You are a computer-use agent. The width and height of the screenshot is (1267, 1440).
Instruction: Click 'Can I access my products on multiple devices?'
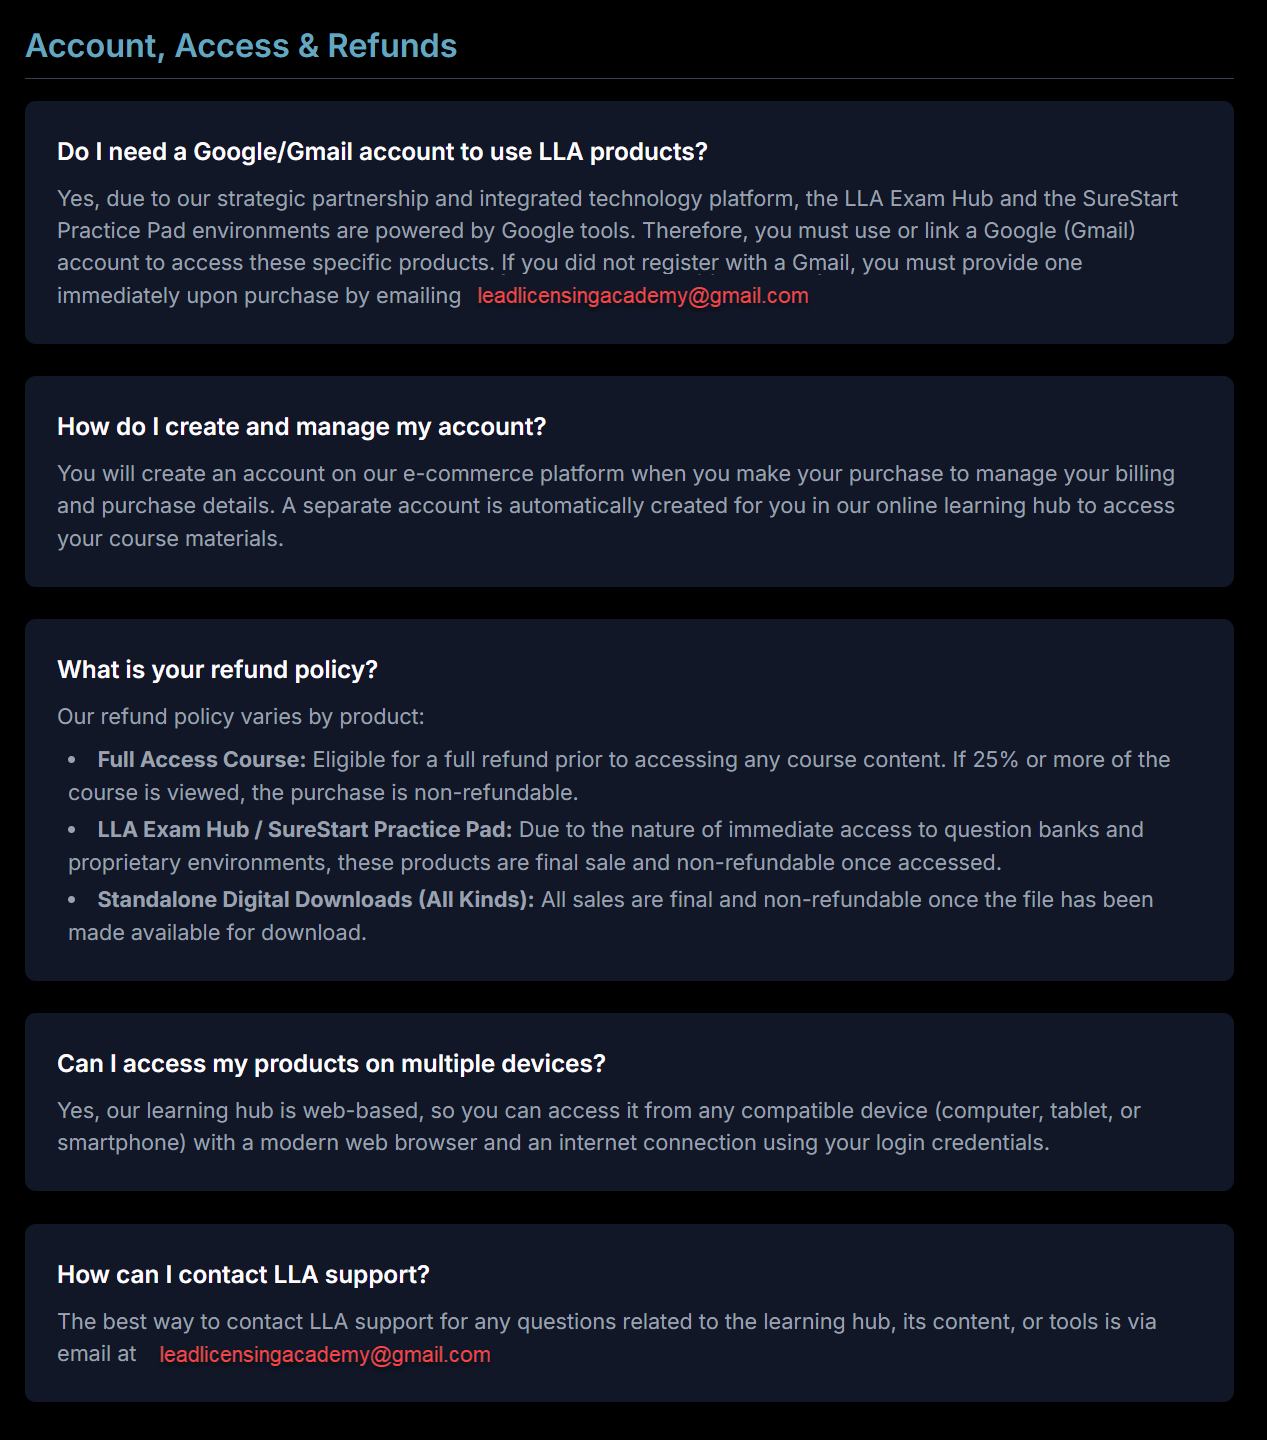[331, 1064]
